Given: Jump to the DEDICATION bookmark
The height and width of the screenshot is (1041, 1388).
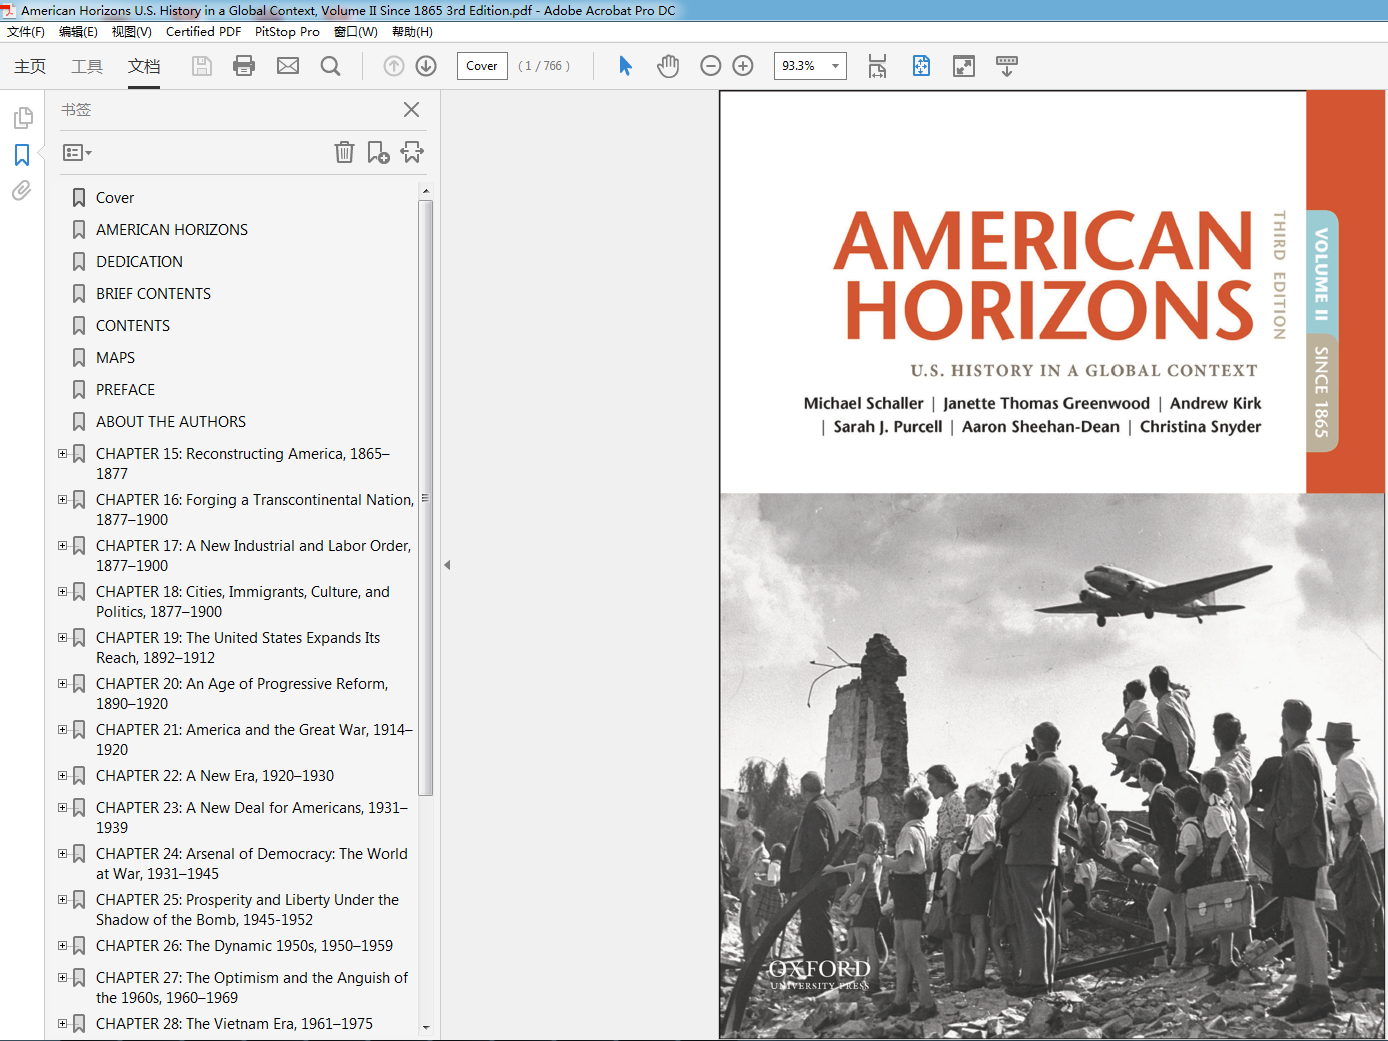Looking at the screenshot, I should click(139, 262).
